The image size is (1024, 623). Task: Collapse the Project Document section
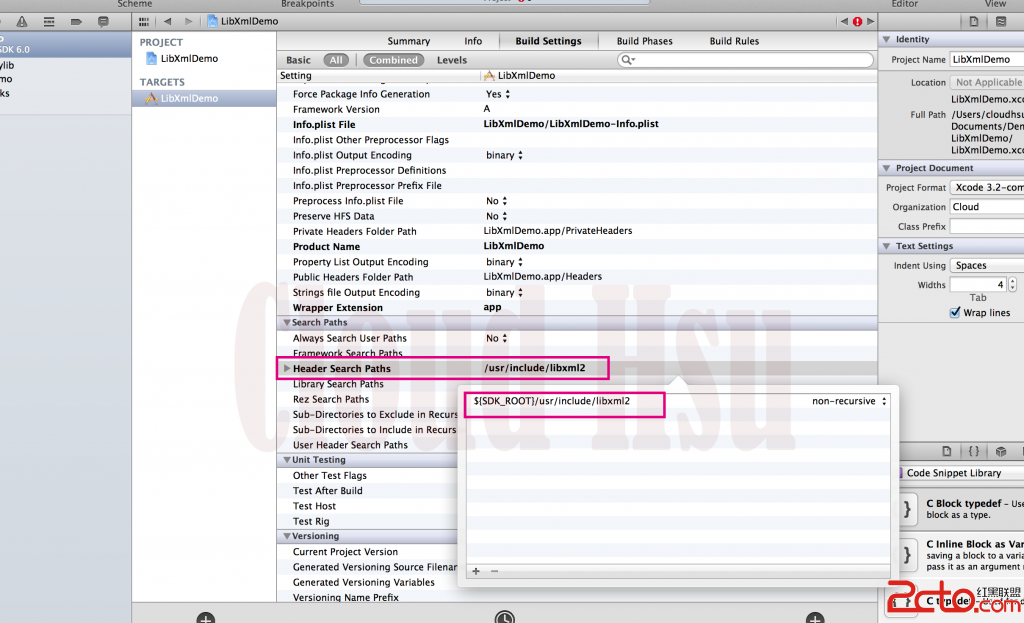point(886,168)
